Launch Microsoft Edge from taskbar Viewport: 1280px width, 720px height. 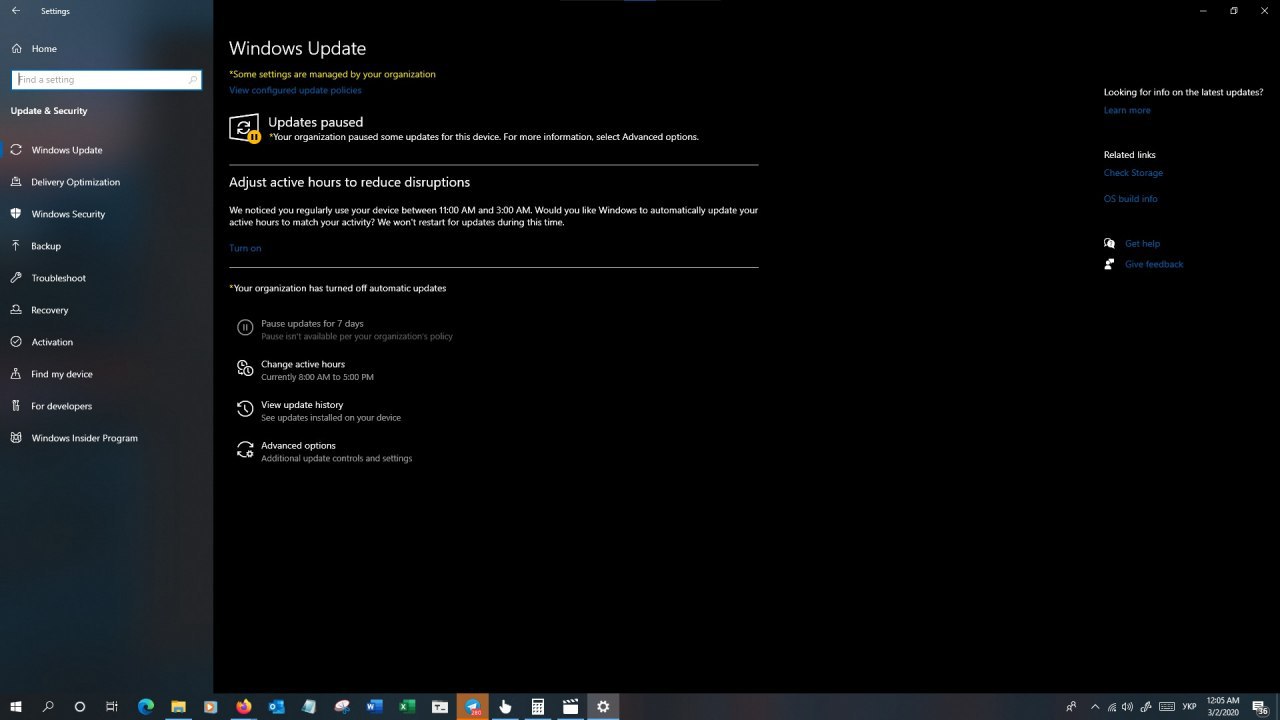tap(145, 706)
